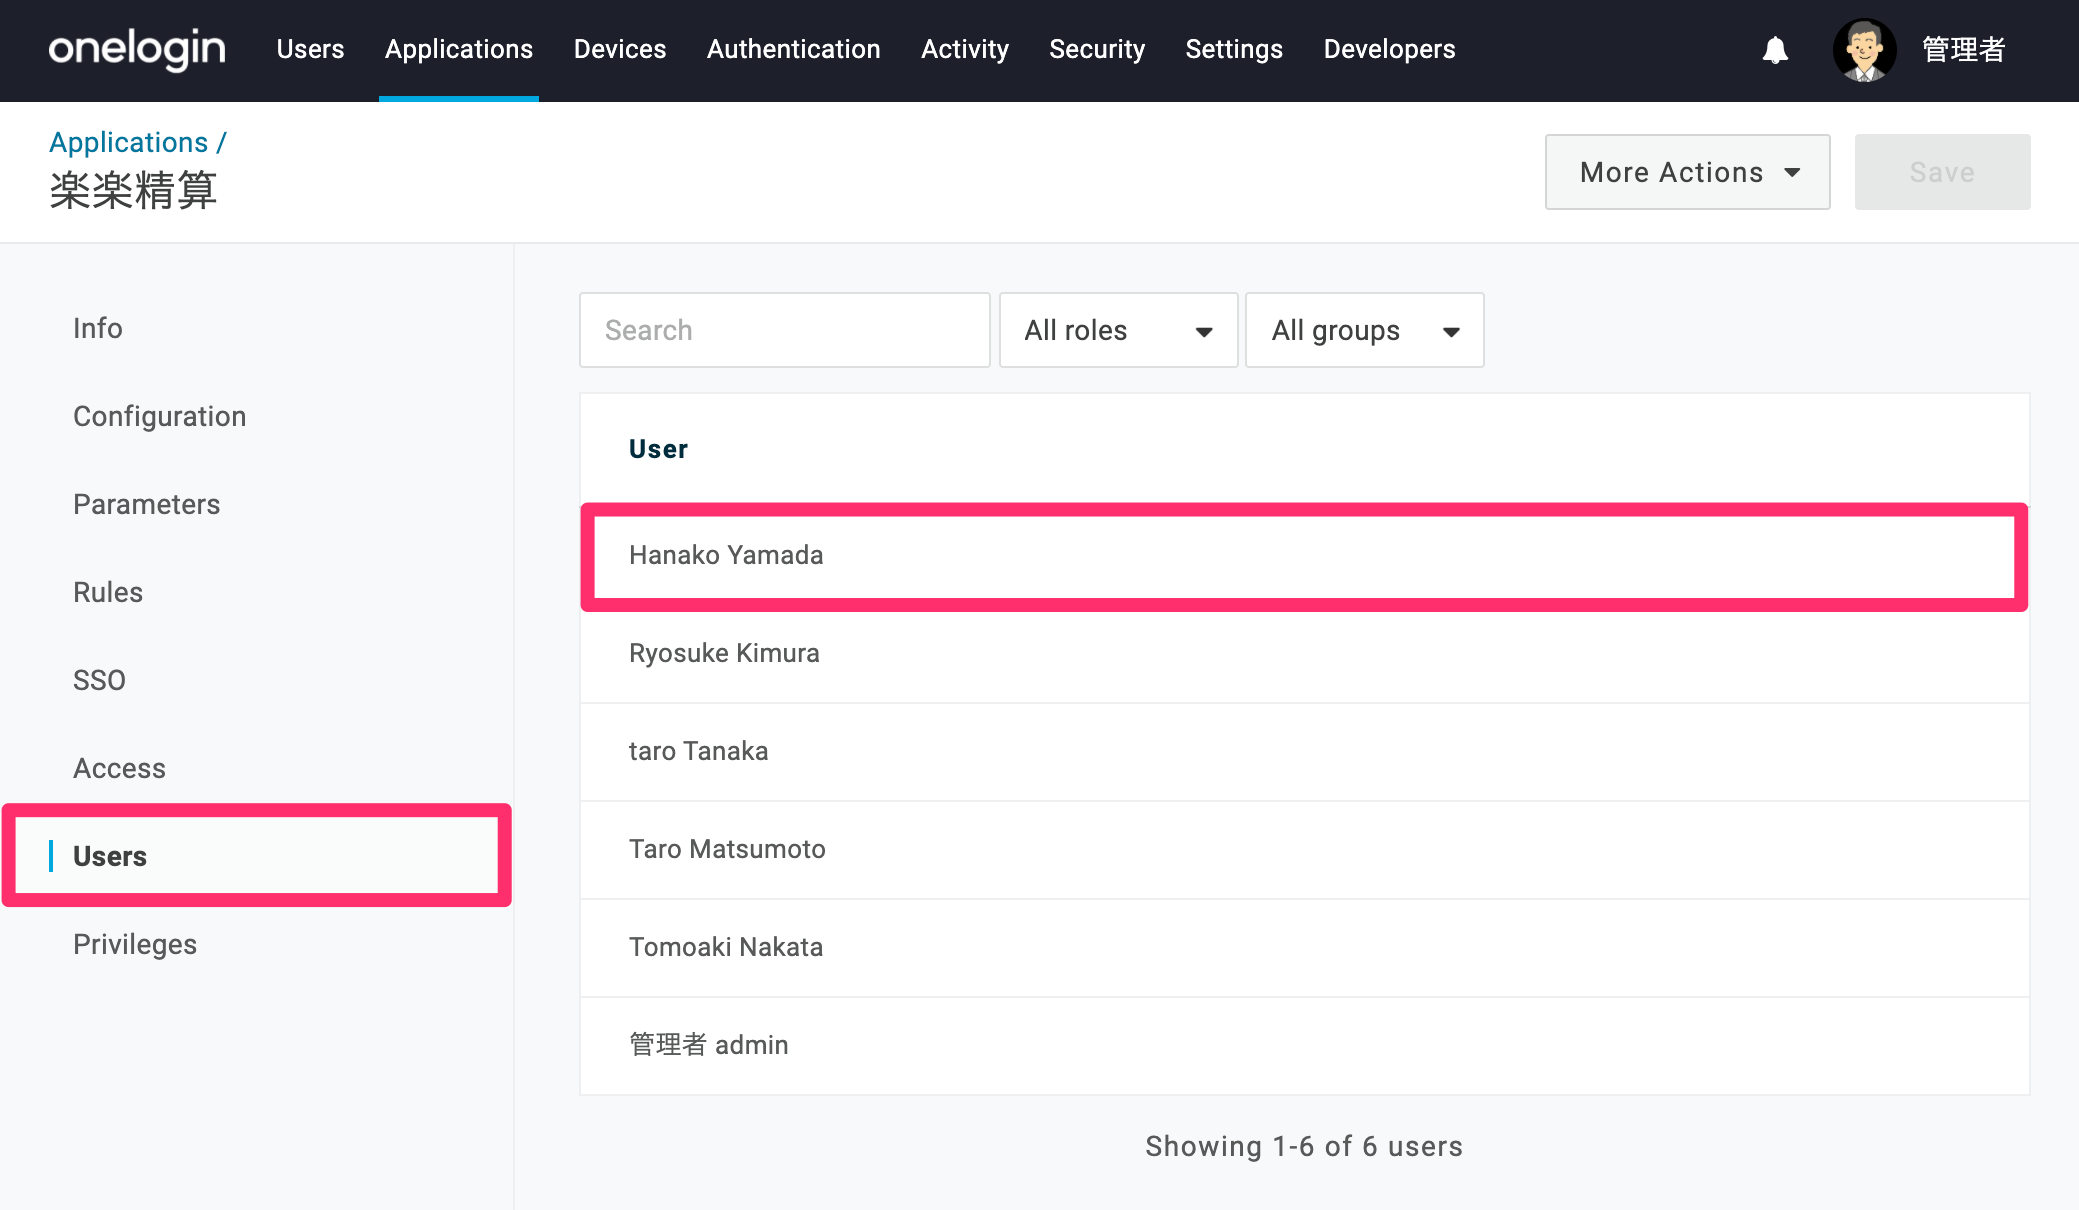The image size is (2079, 1210).
Task: Click the 楽楽精算 application title
Action: coord(133,190)
